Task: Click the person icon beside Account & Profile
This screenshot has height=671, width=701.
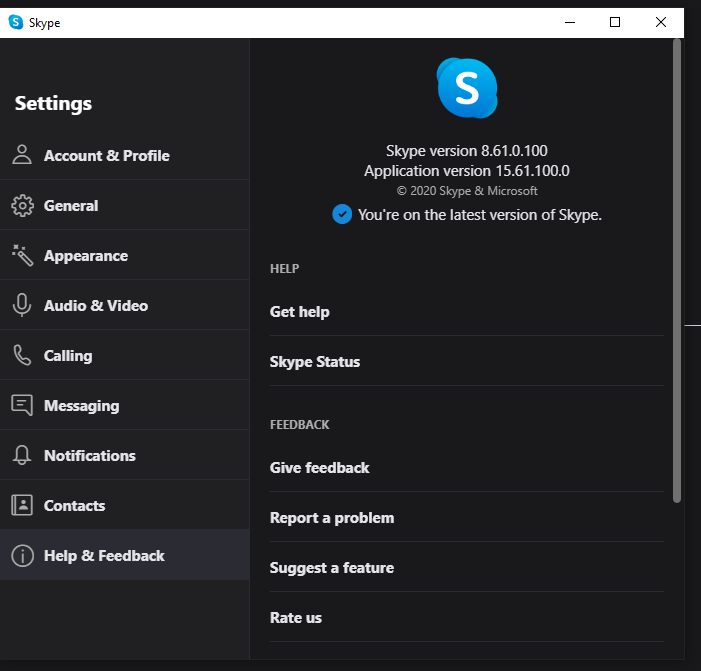Action: tap(22, 155)
